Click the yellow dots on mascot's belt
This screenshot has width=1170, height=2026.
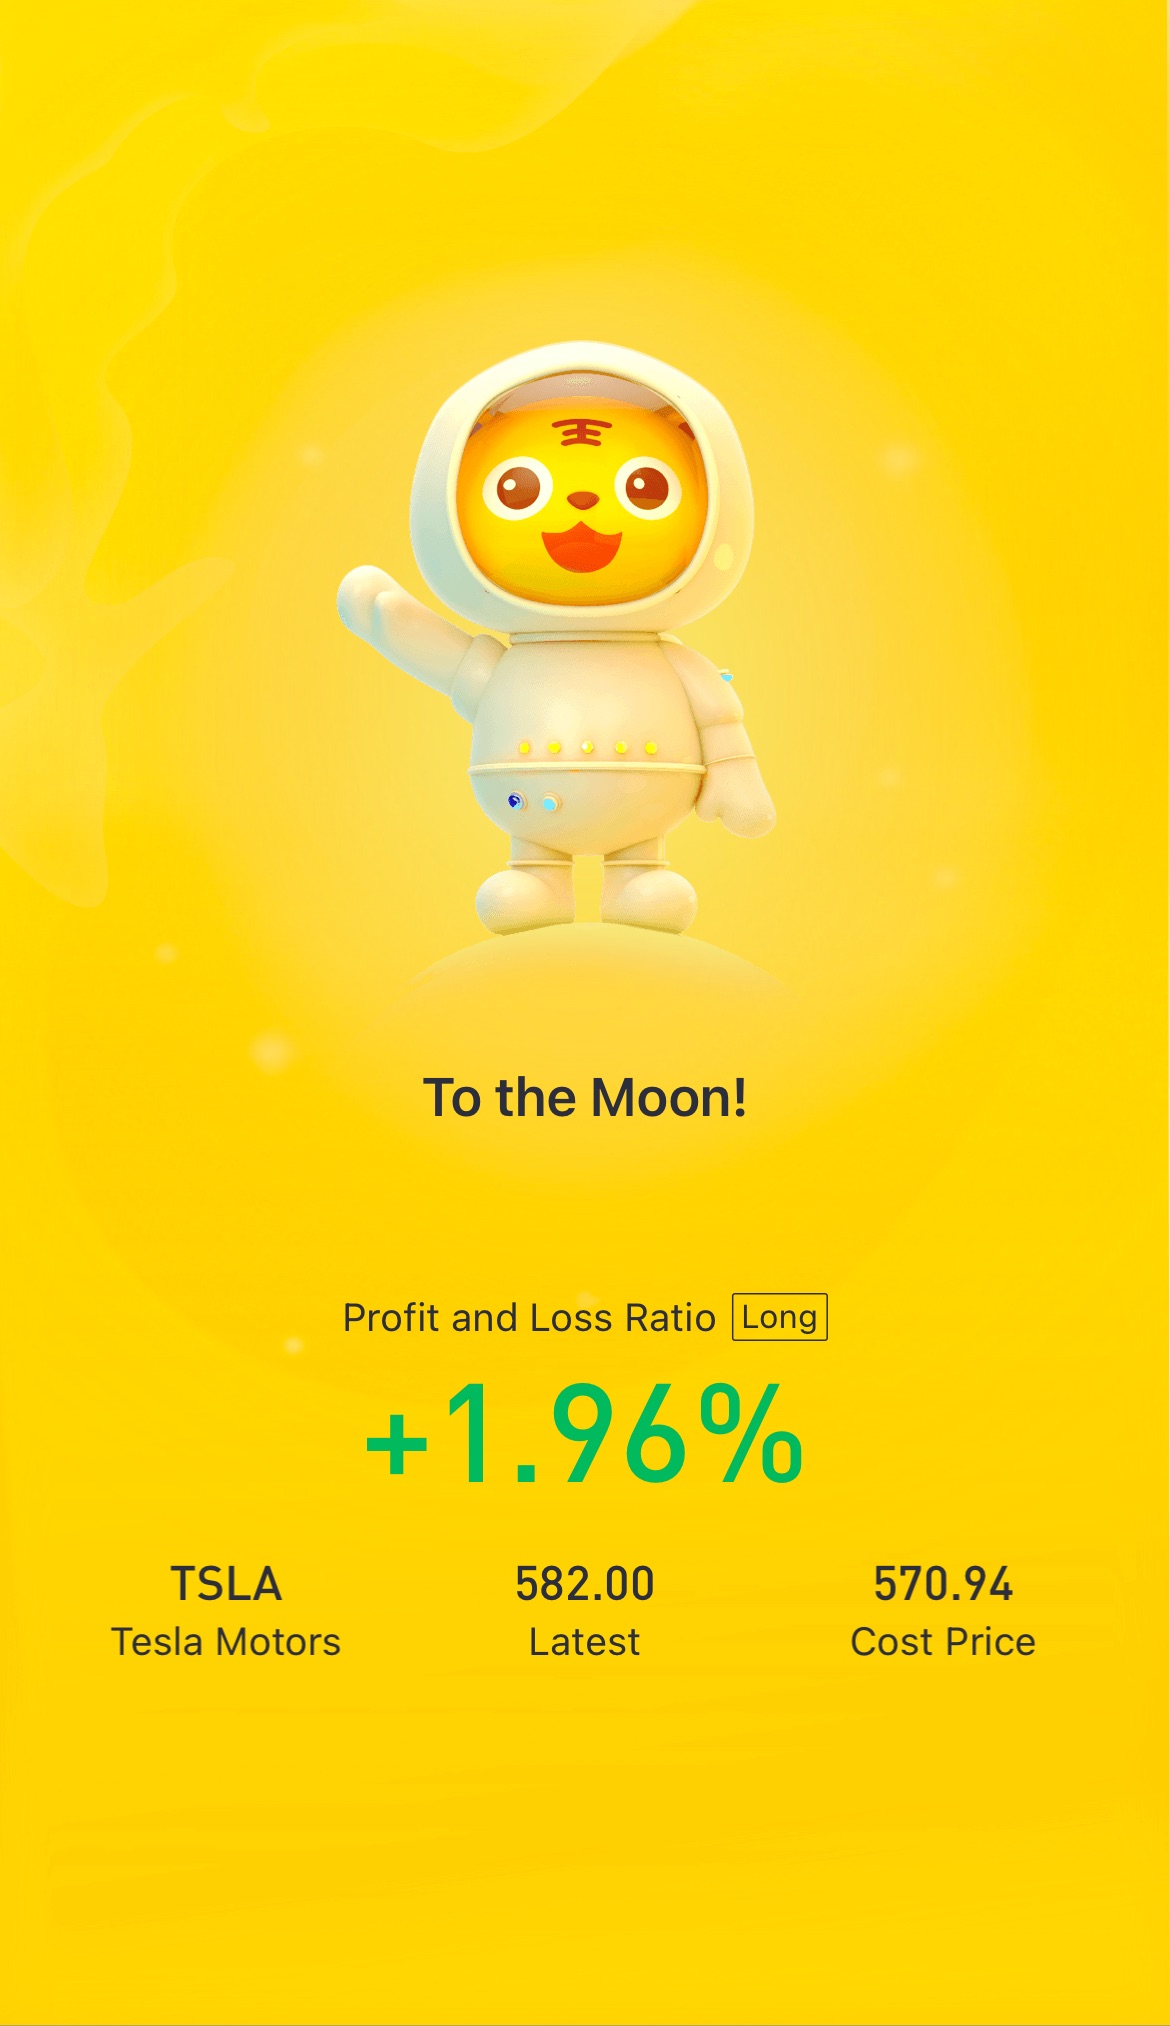point(586,747)
